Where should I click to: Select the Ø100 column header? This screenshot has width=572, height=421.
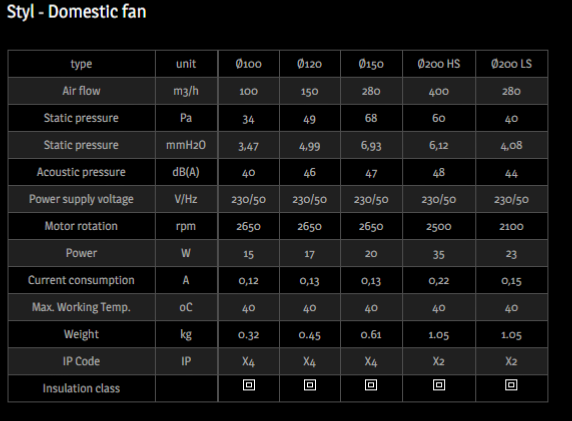click(248, 64)
